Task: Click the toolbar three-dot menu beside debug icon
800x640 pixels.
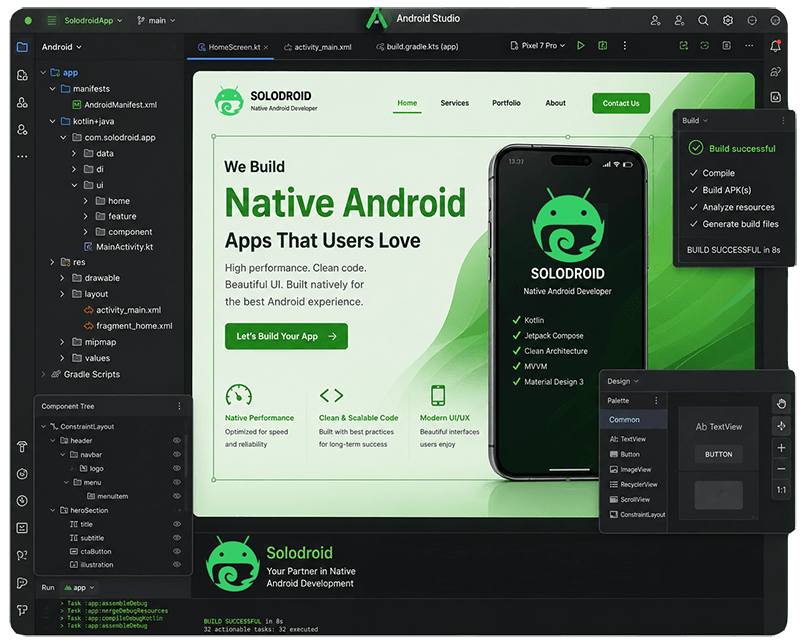Action: point(624,45)
